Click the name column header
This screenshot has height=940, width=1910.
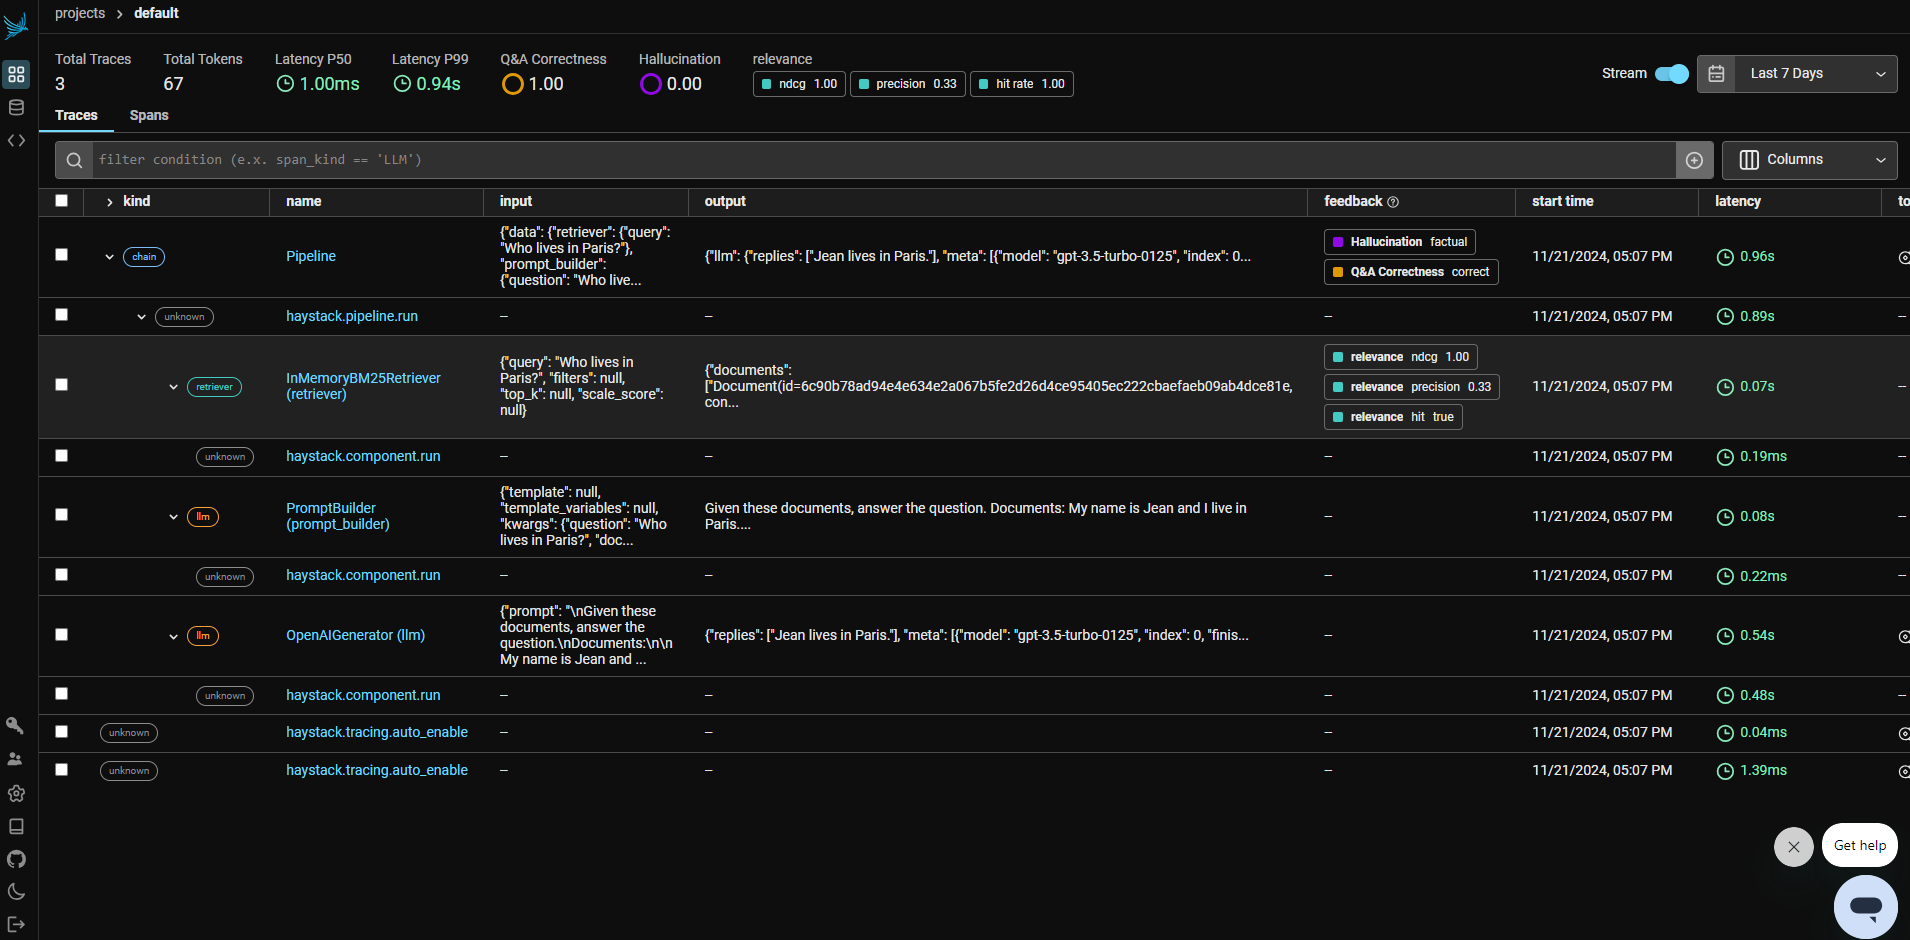click(x=304, y=202)
